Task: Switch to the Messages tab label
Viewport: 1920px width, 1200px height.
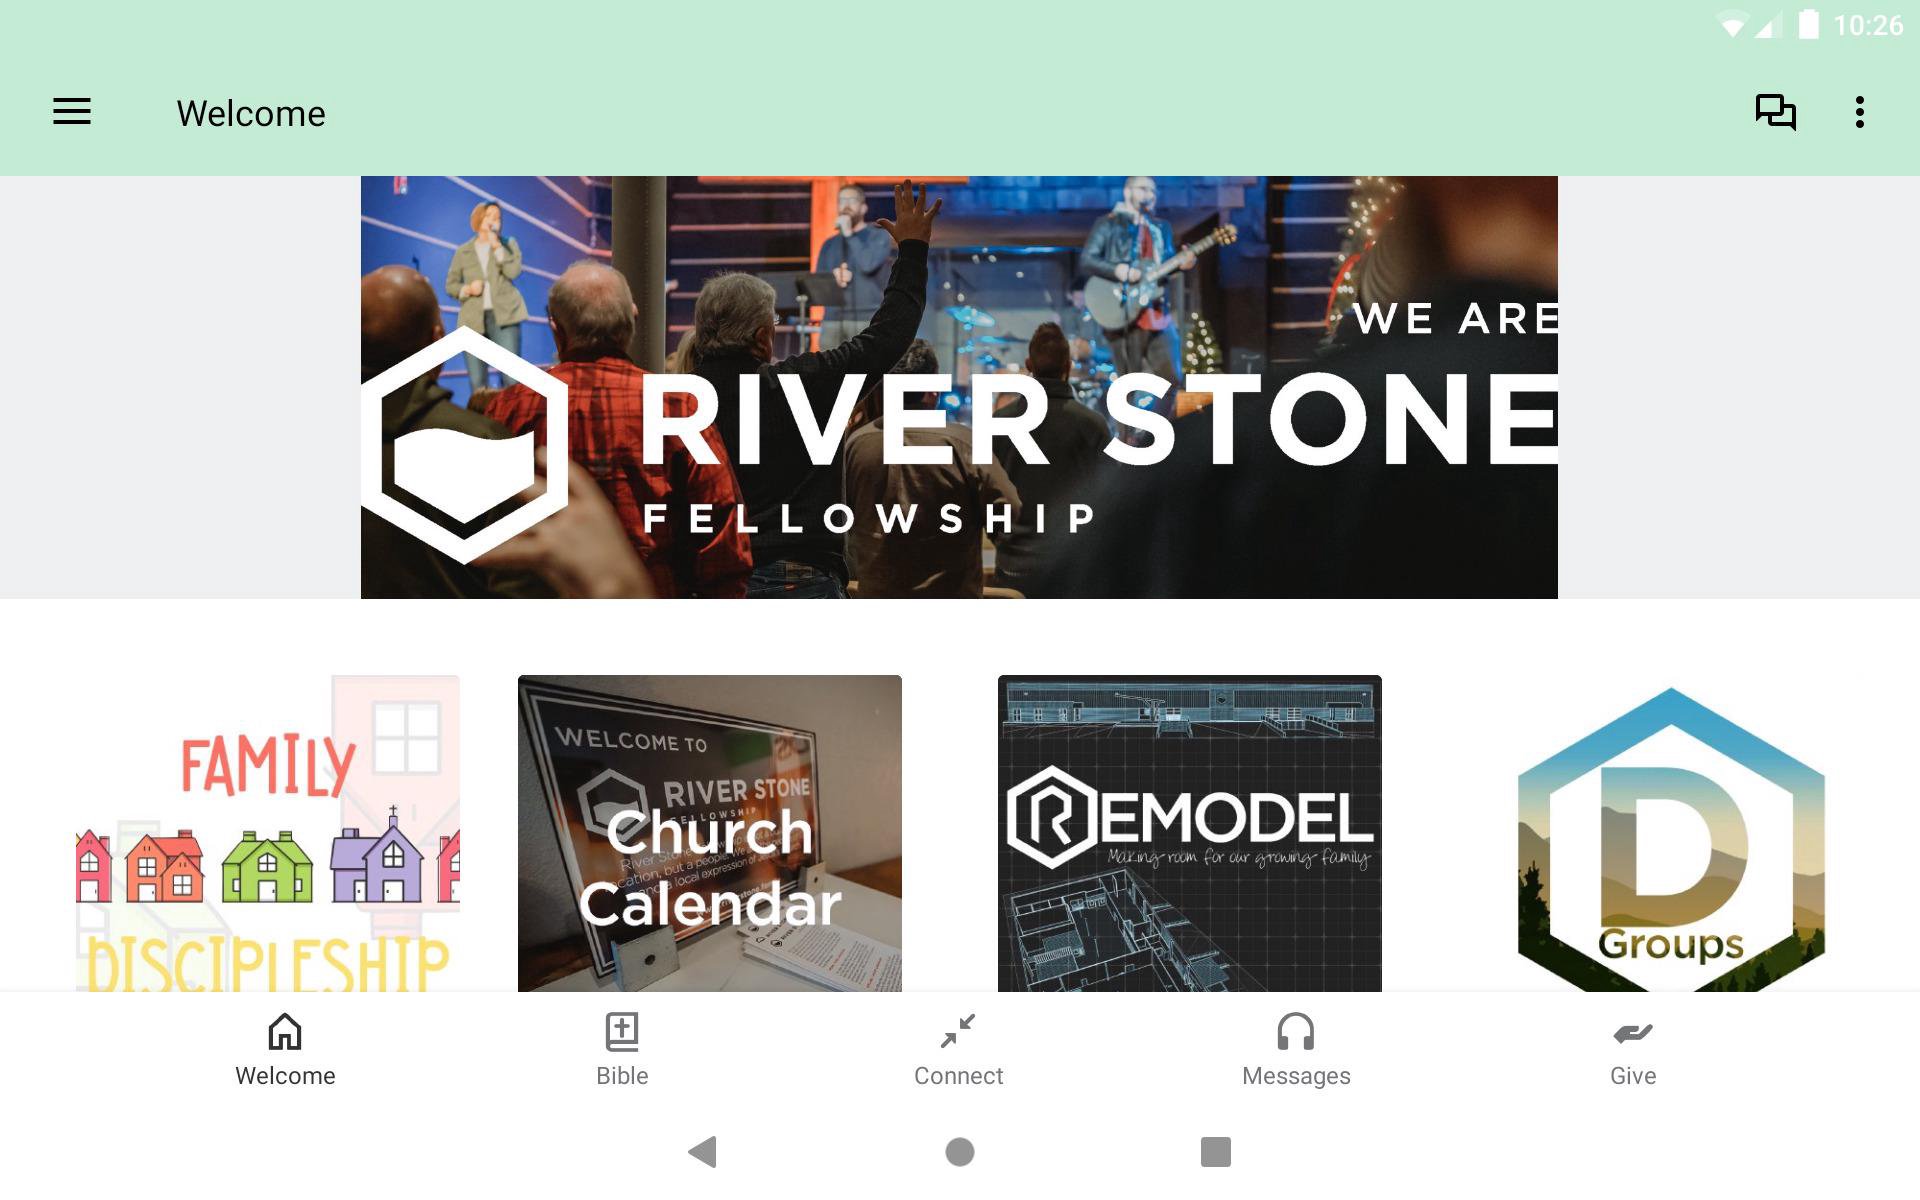Action: 1296,1076
